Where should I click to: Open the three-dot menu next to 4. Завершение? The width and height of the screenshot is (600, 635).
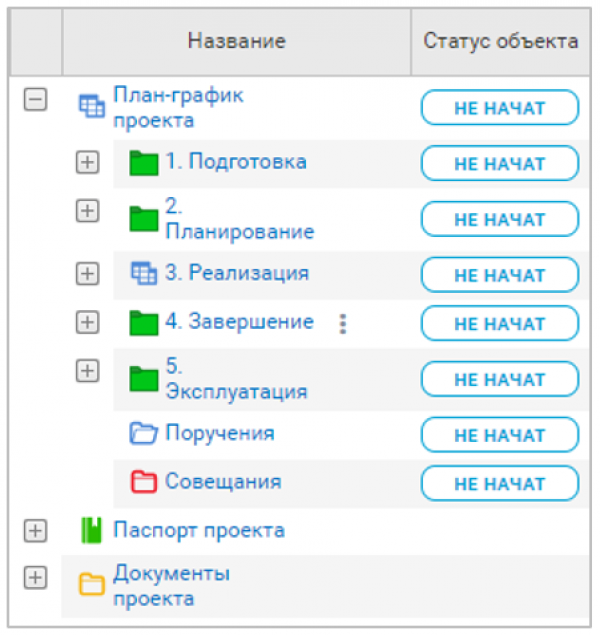click(x=343, y=323)
